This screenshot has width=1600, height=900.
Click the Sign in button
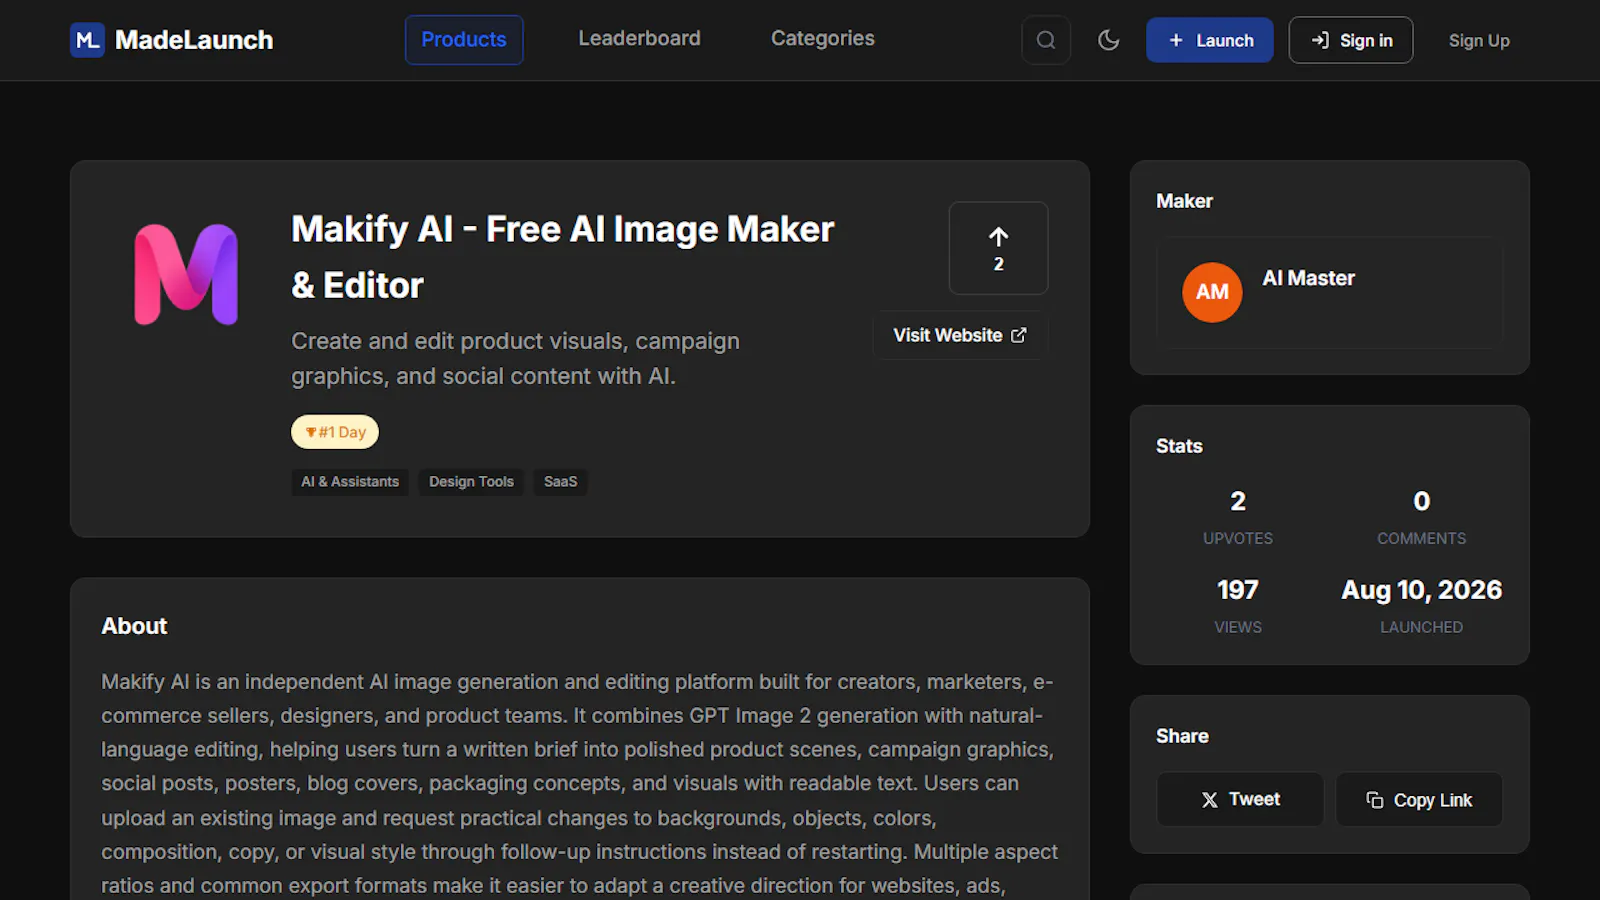[x=1351, y=40]
